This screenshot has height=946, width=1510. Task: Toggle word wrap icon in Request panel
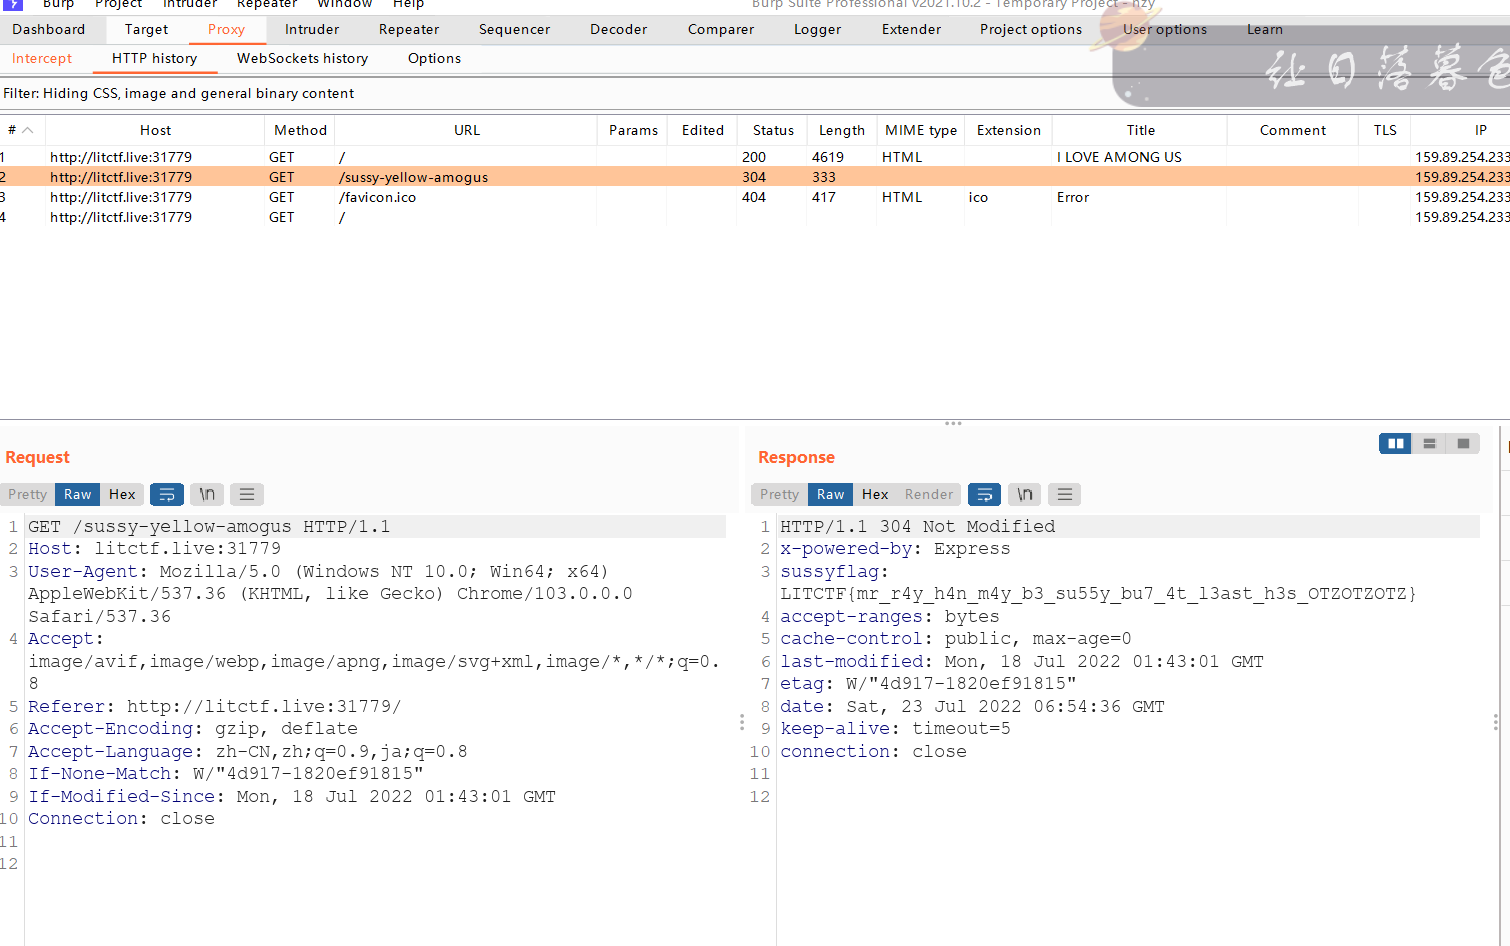tap(167, 494)
